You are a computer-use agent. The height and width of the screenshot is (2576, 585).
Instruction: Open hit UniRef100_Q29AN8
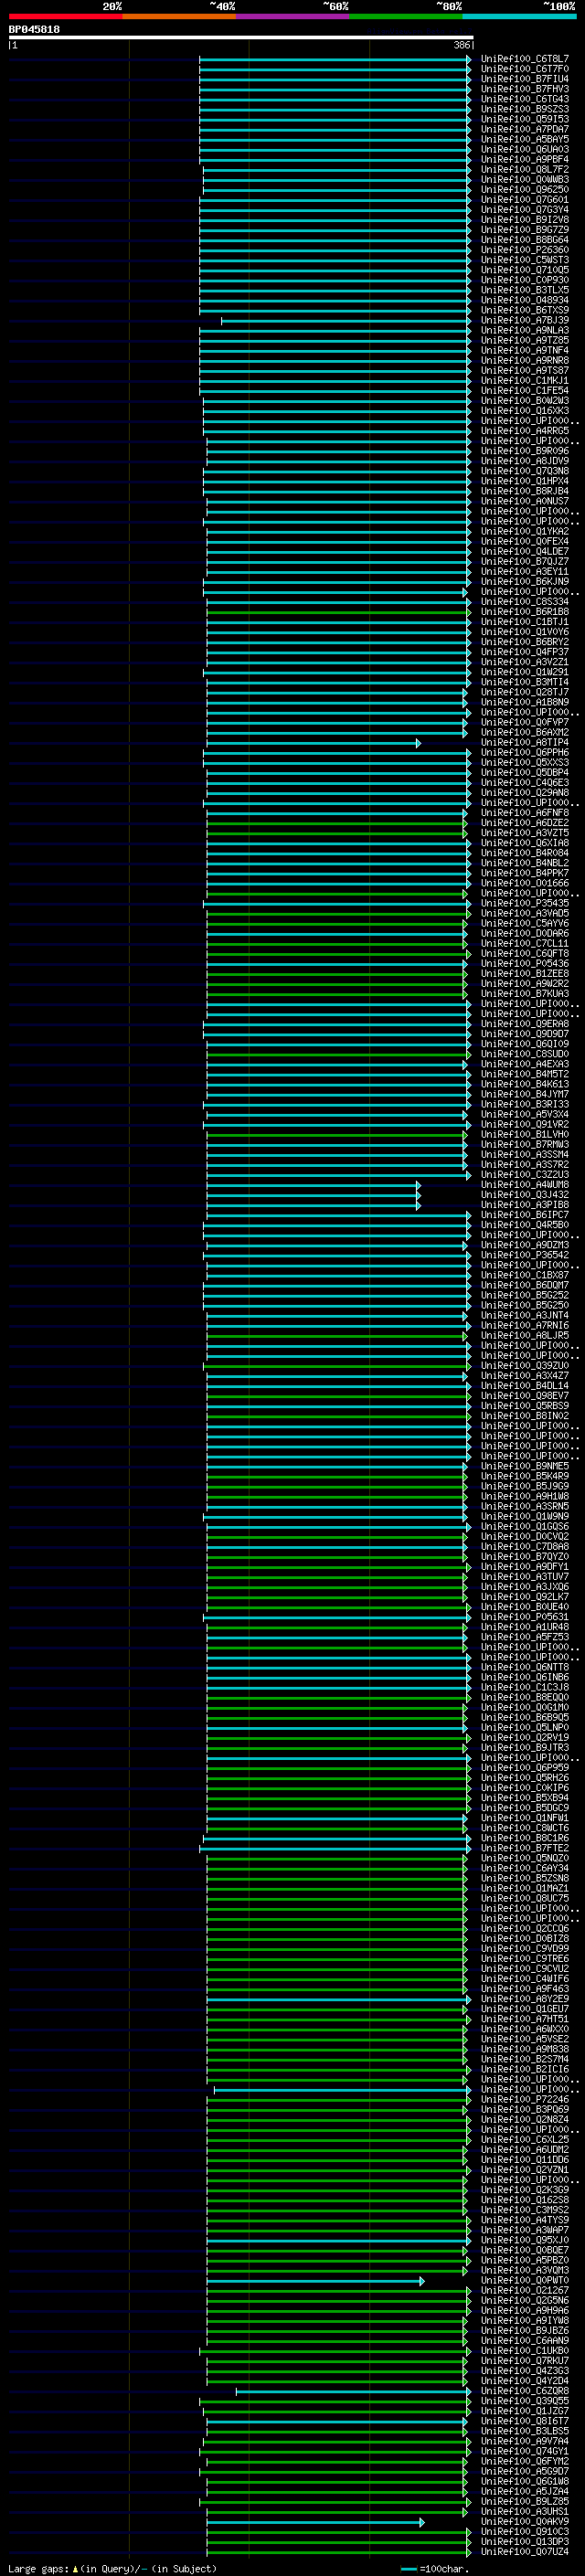click(x=525, y=793)
